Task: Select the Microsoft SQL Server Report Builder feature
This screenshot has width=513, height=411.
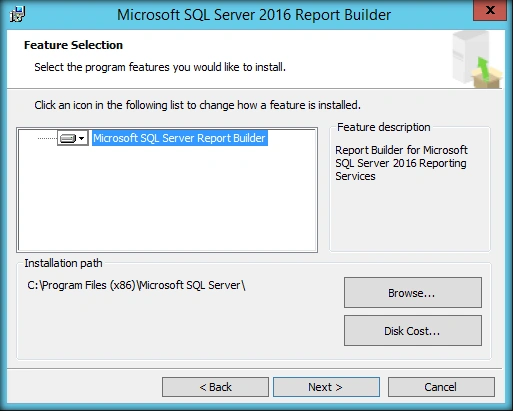Action: [179, 138]
